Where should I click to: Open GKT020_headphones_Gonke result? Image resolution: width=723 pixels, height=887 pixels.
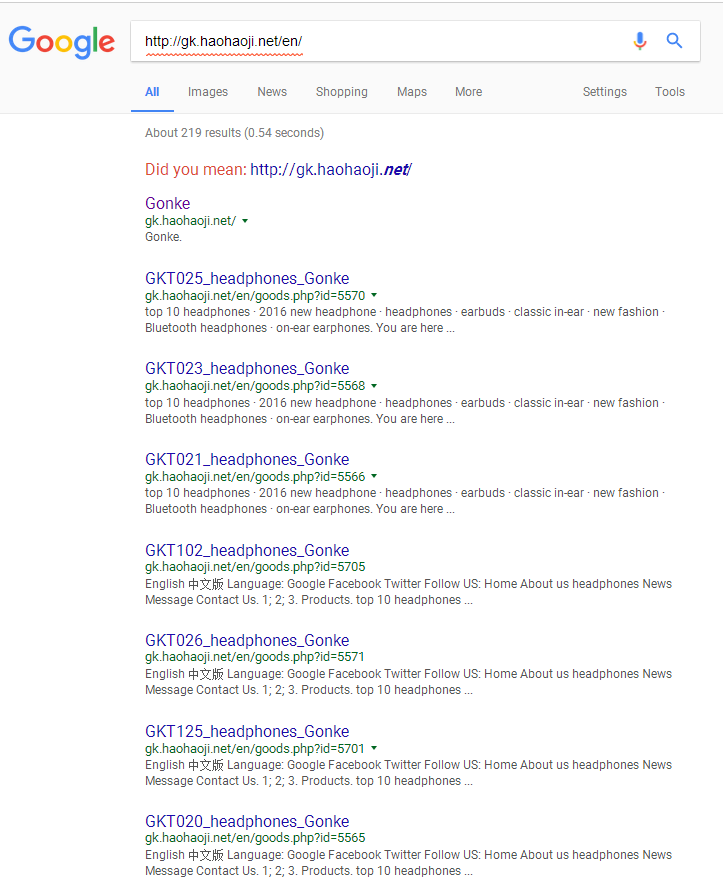pyautogui.click(x=247, y=821)
